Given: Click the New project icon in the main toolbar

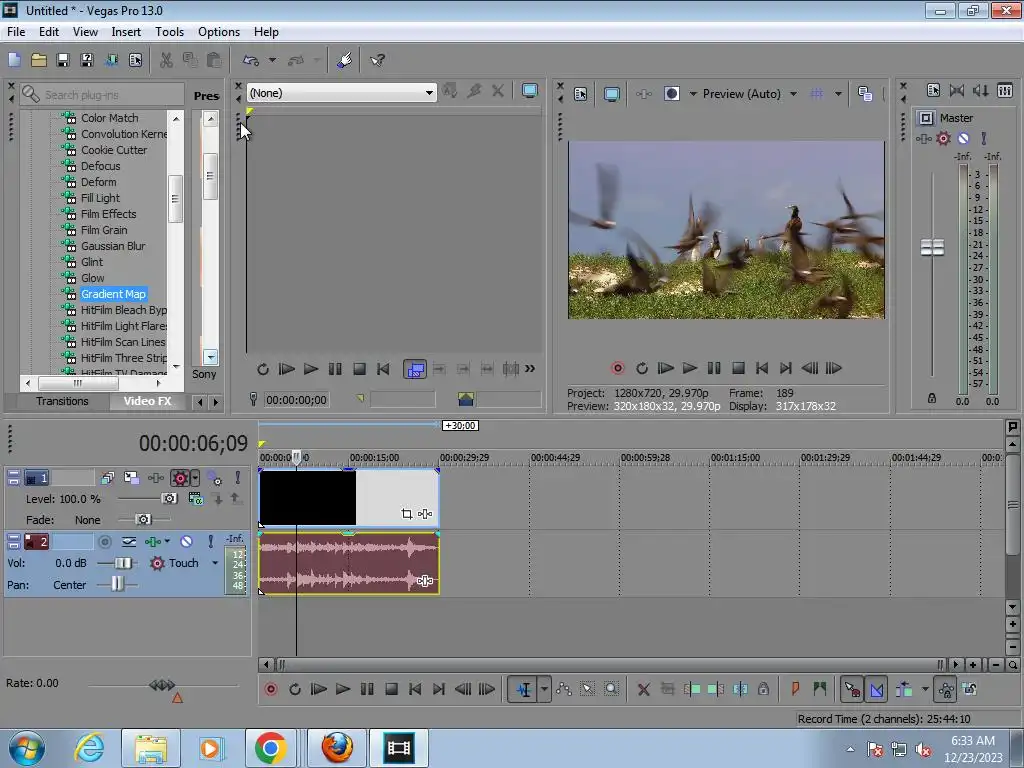Looking at the screenshot, I should 14,60.
